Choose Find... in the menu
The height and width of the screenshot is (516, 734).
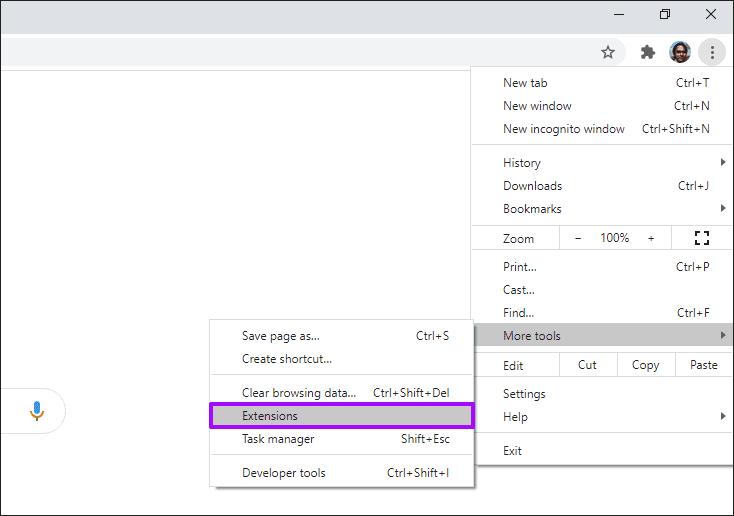coord(602,313)
